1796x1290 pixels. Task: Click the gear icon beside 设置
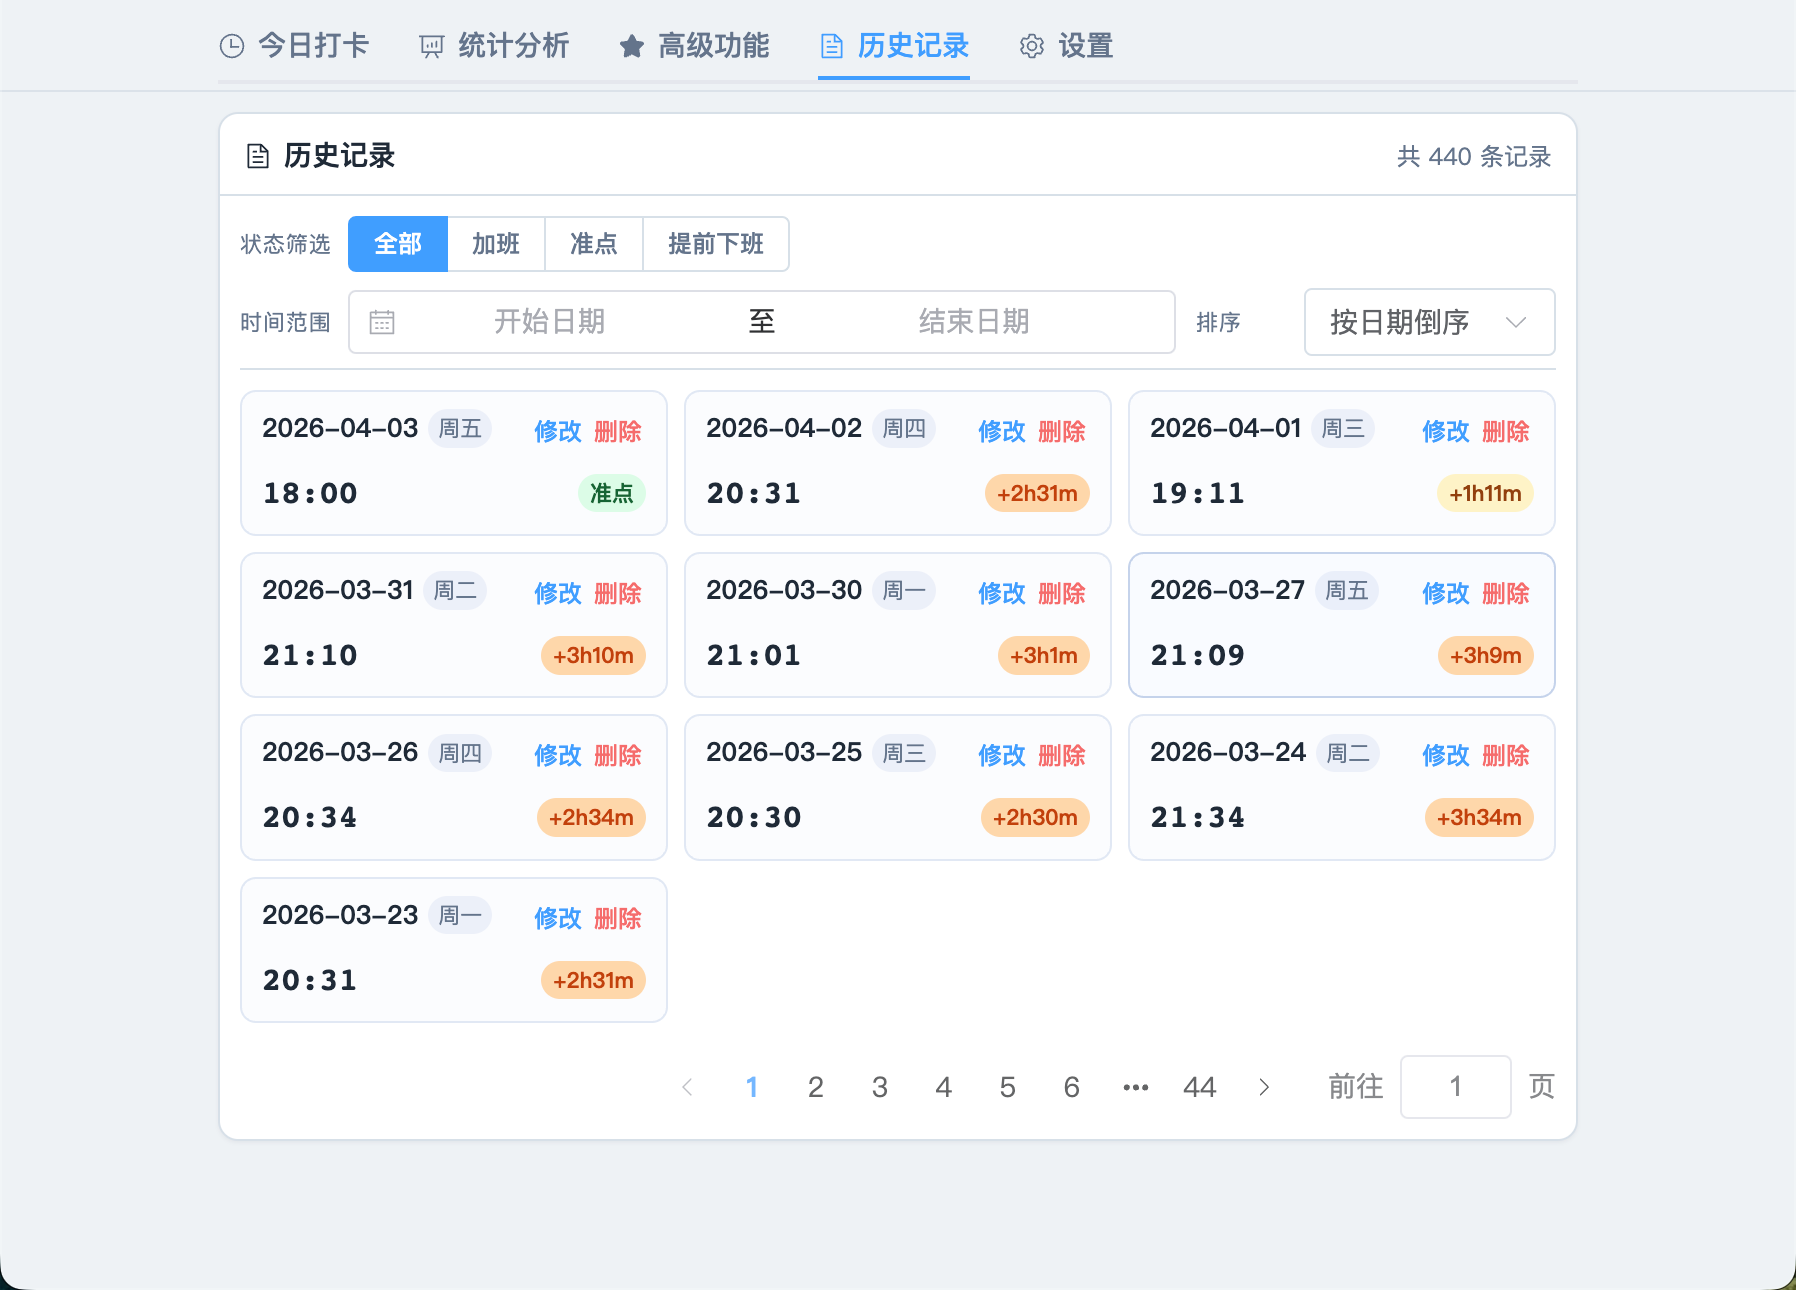1031,46
